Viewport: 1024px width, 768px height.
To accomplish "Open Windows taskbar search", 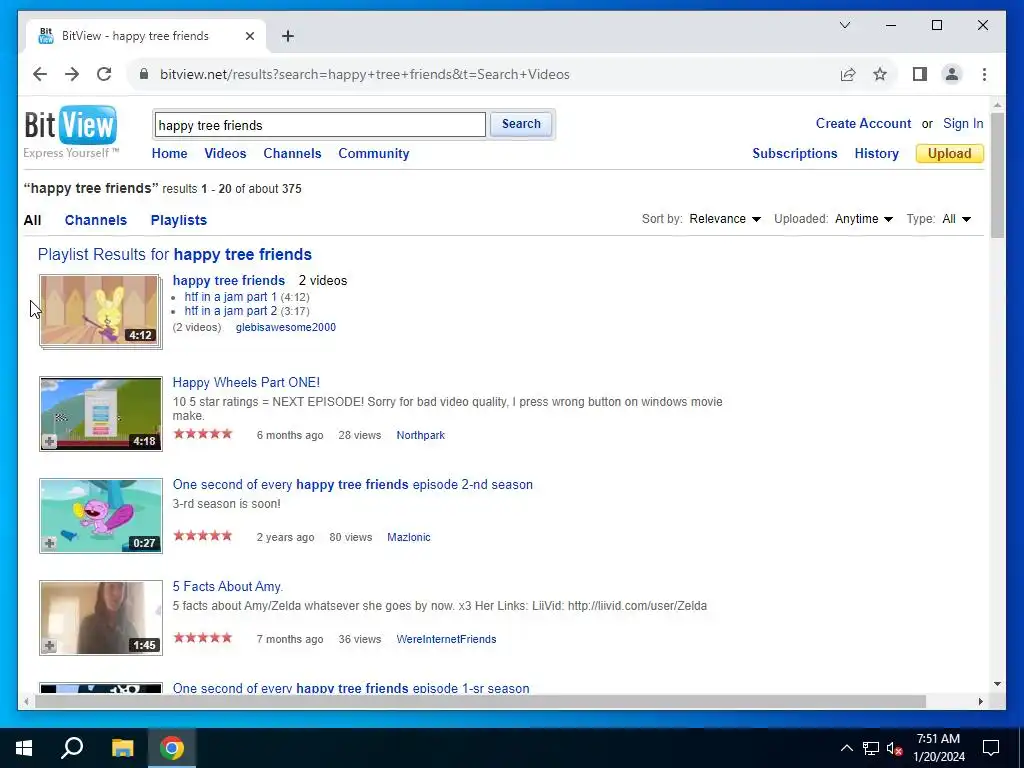I will [x=72, y=748].
